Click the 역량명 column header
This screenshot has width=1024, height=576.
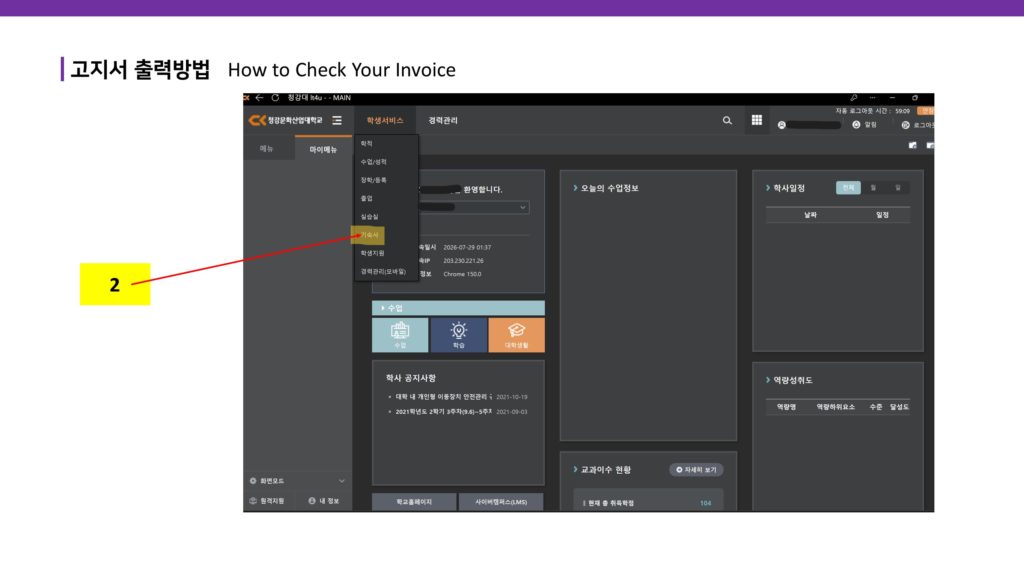pyautogui.click(x=786, y=407)
